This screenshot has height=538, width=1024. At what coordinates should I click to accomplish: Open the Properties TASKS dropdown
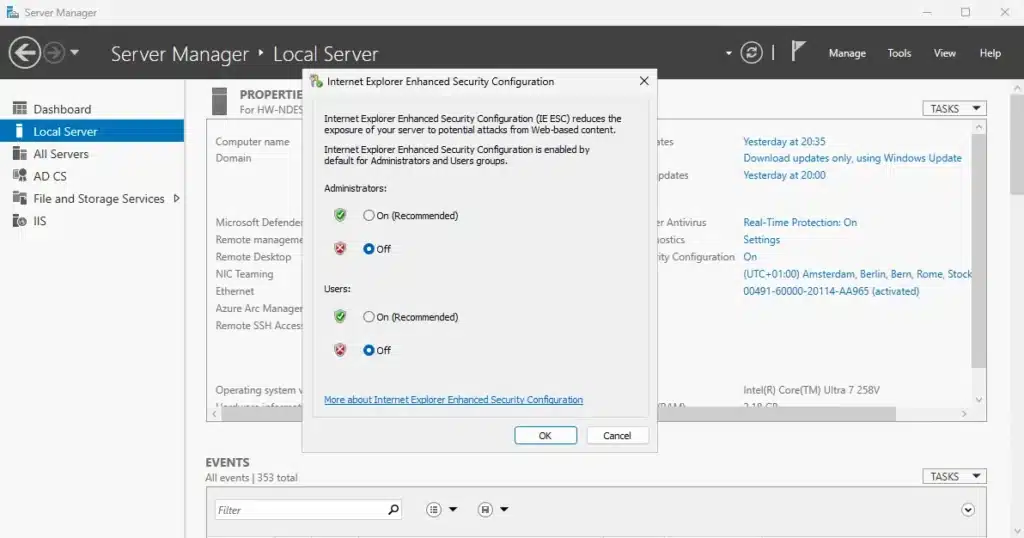click(x=954, y=108)
